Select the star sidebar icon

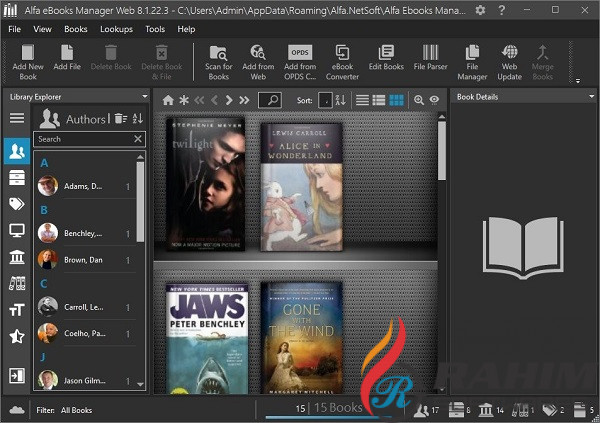pyautogui.click(x=17, y=336)
